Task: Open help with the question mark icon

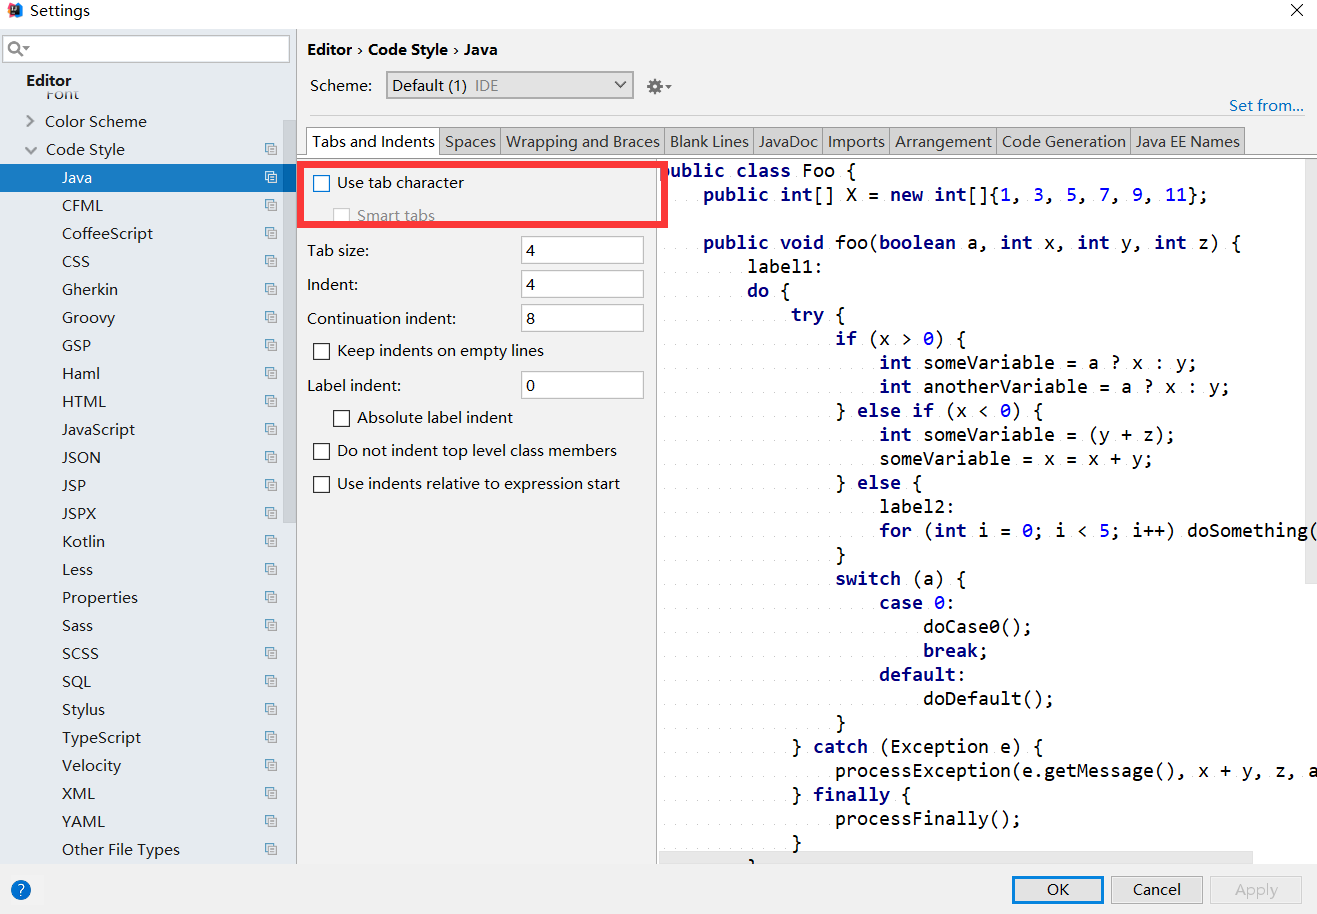Action: (x=20, y=890)
